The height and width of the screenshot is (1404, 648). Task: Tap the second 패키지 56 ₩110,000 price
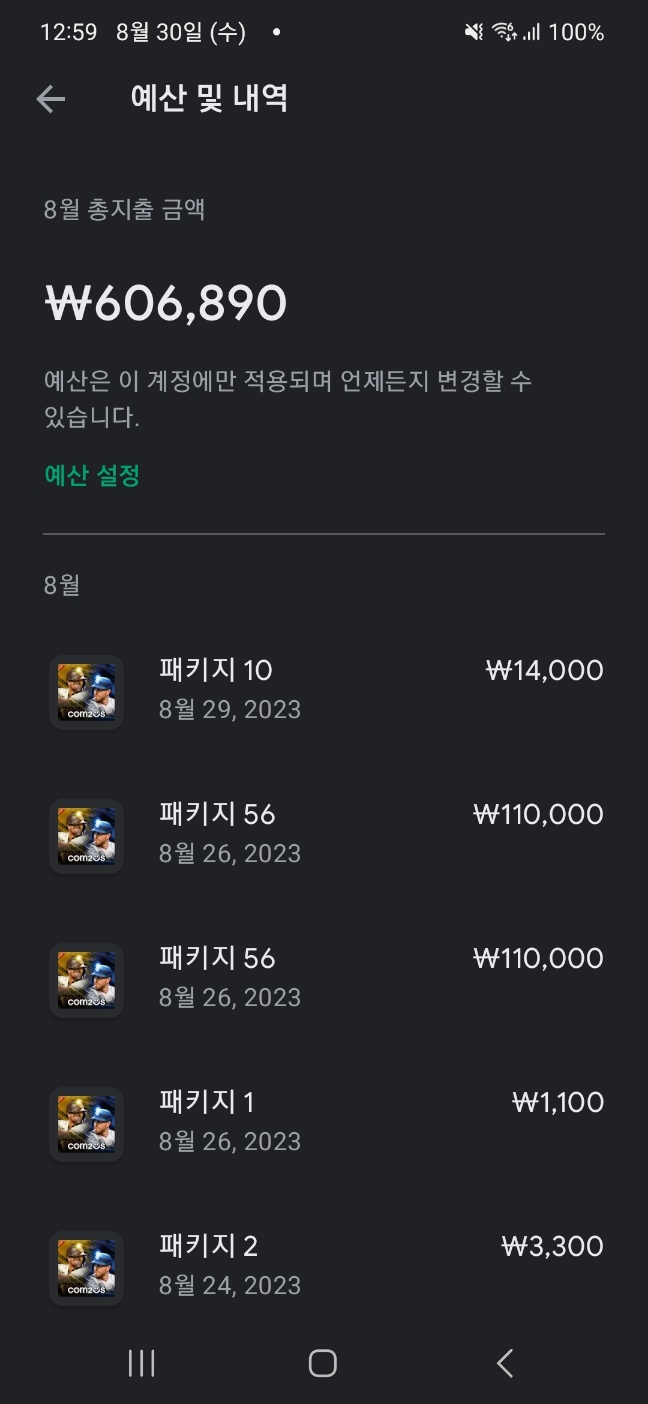(x=538, y=958)
